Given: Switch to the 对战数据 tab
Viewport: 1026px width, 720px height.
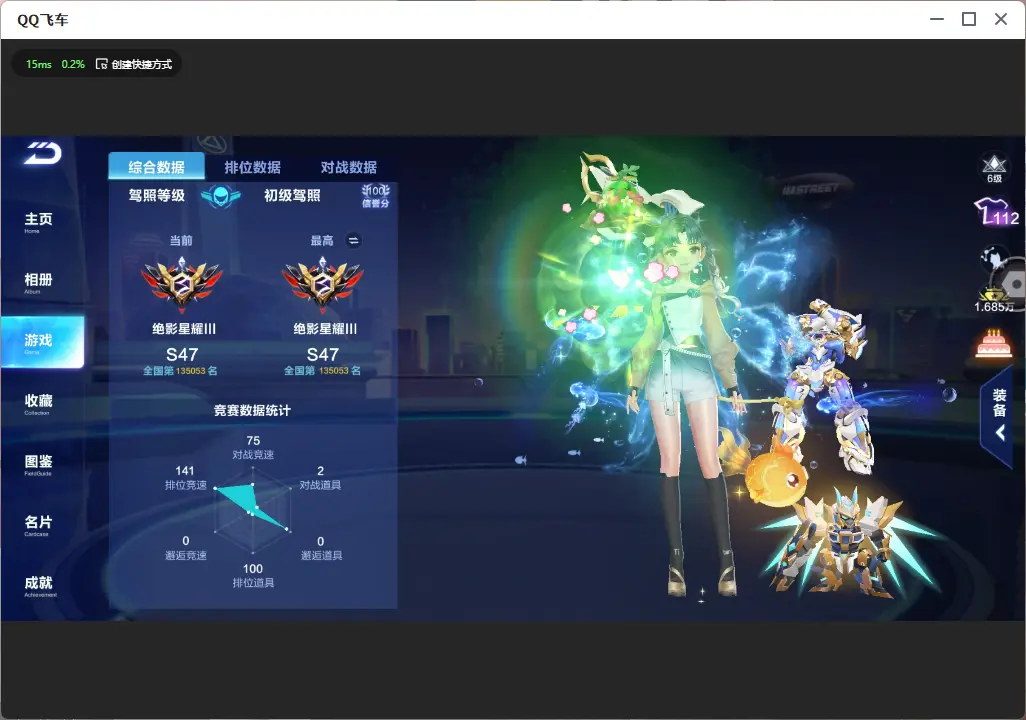Looking at the screenshot, I should pyautogui.click(x=349, y=168).
